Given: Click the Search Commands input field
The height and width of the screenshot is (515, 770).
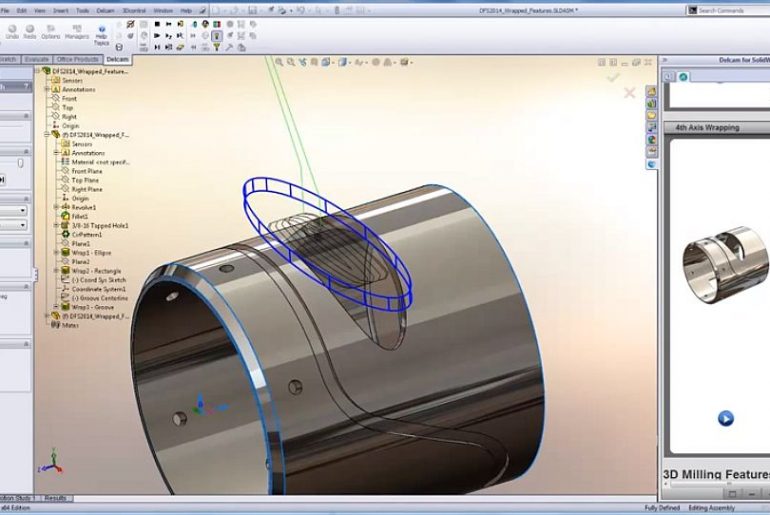Looking at the screenshot, I should [x=730, y=10].
